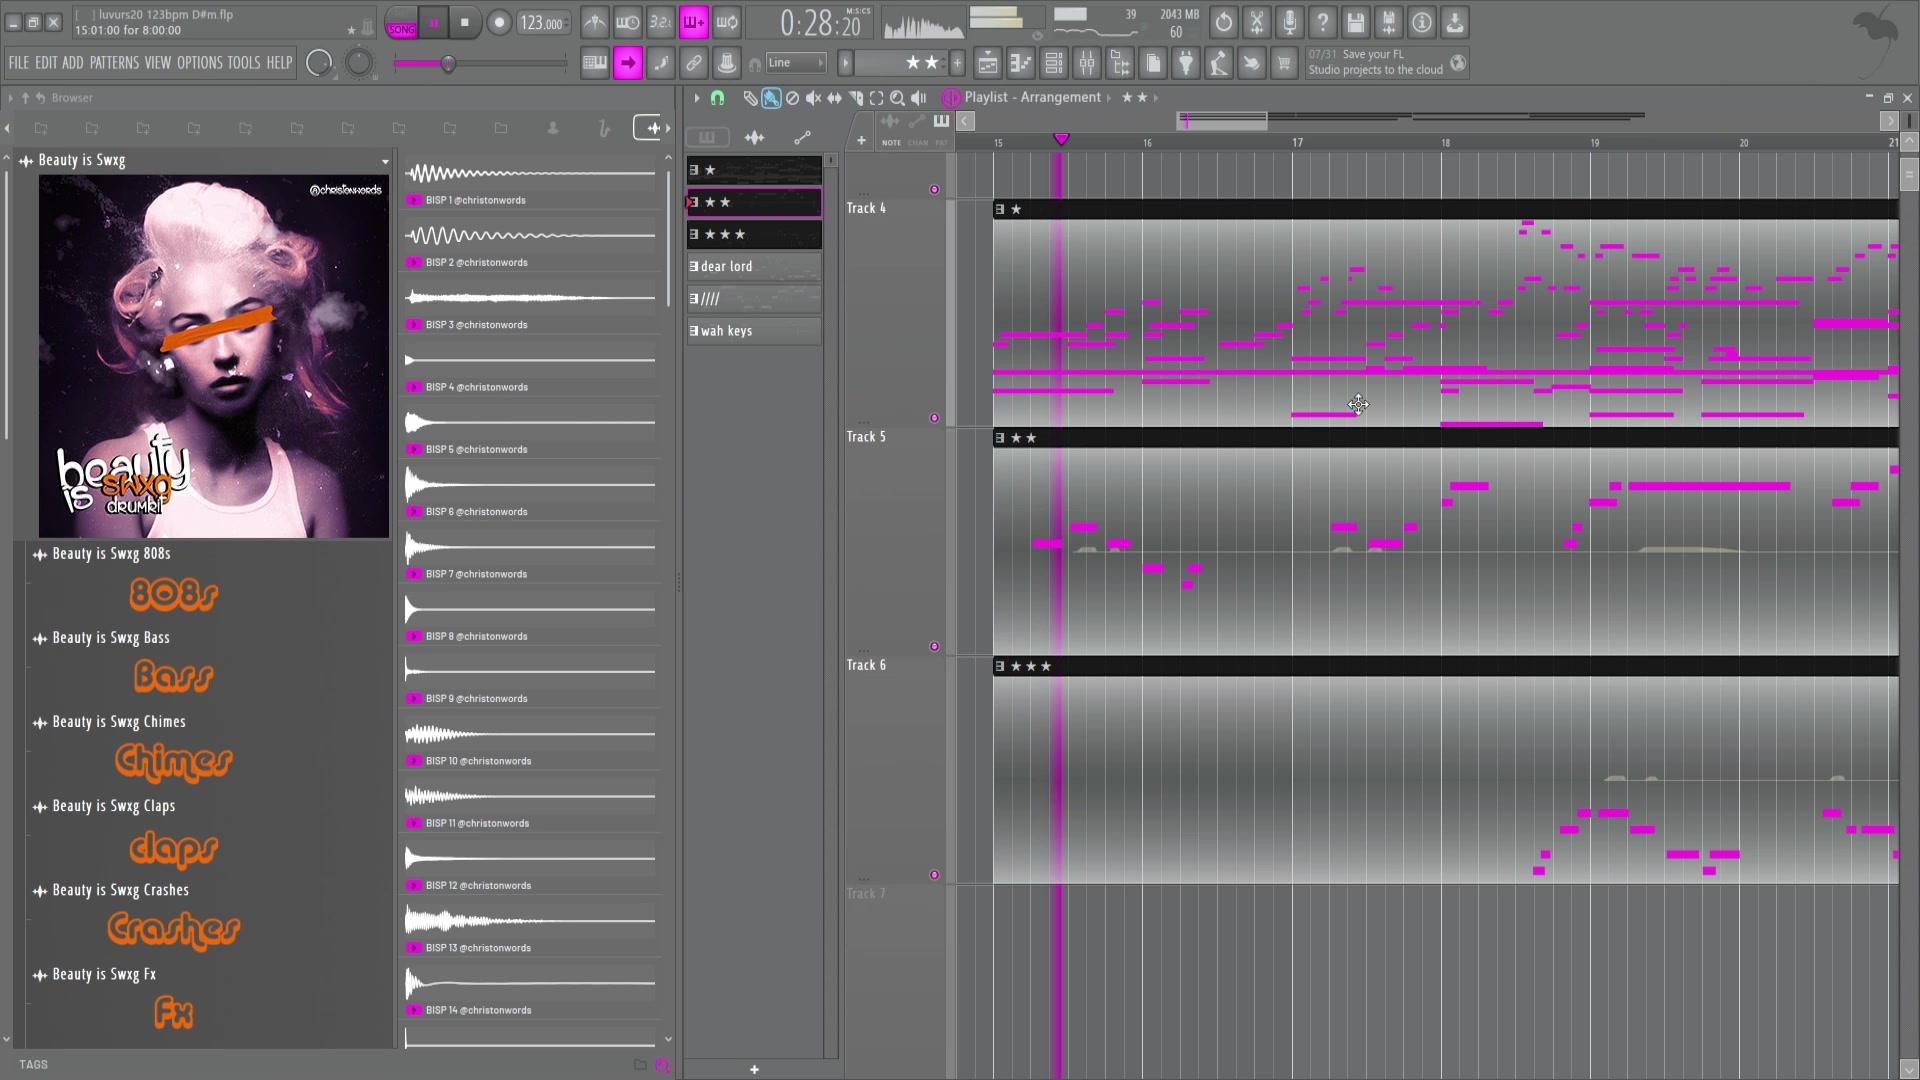Select the playlist mute tool
Screen dimensions: 1920x1080
tap(813, 98)
